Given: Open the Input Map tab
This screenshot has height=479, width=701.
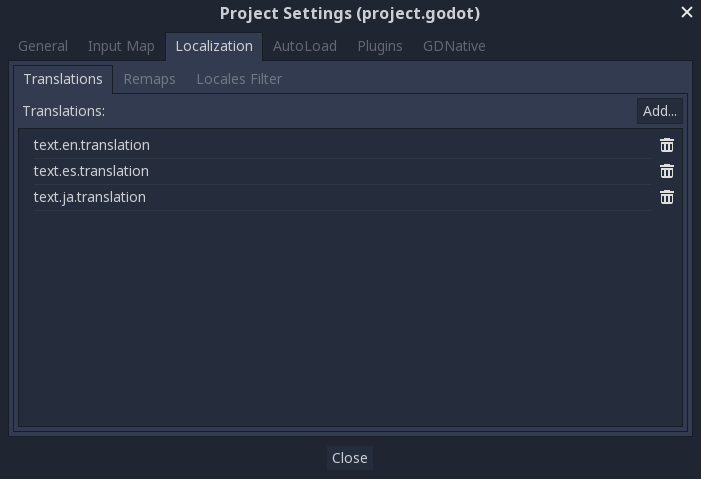Looking at the screenshot, I should tap(121, 46).
